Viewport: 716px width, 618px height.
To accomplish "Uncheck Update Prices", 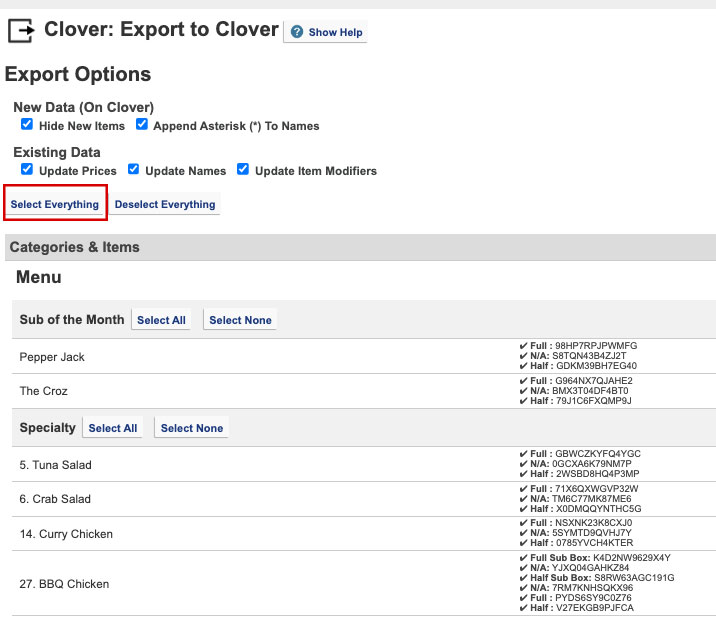I will tap(27, 169).
